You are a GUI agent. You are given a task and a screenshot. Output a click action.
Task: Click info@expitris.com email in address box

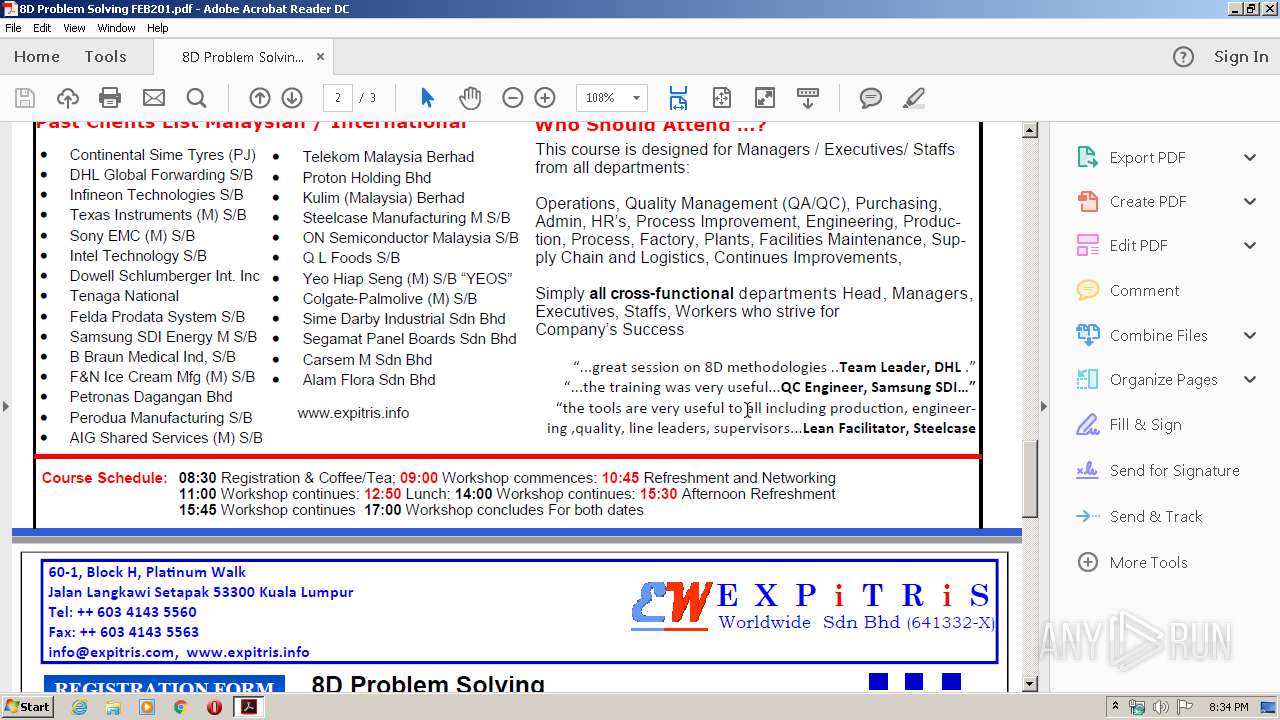111,652
